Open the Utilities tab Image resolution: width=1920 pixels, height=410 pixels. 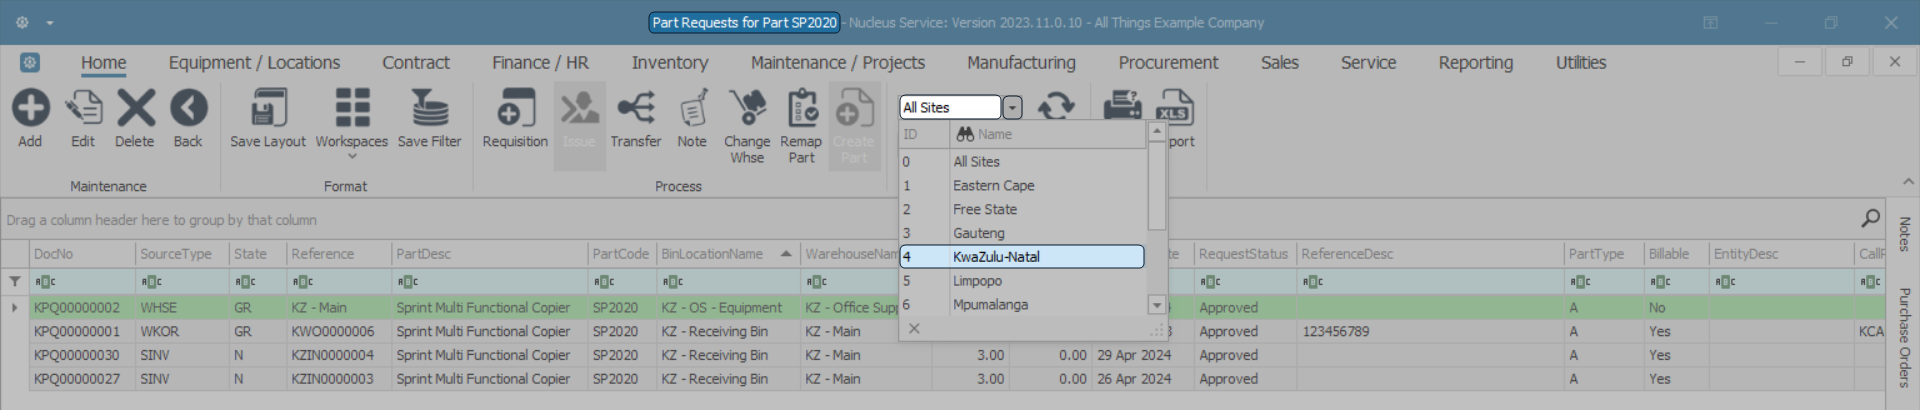pos(1580,63)
